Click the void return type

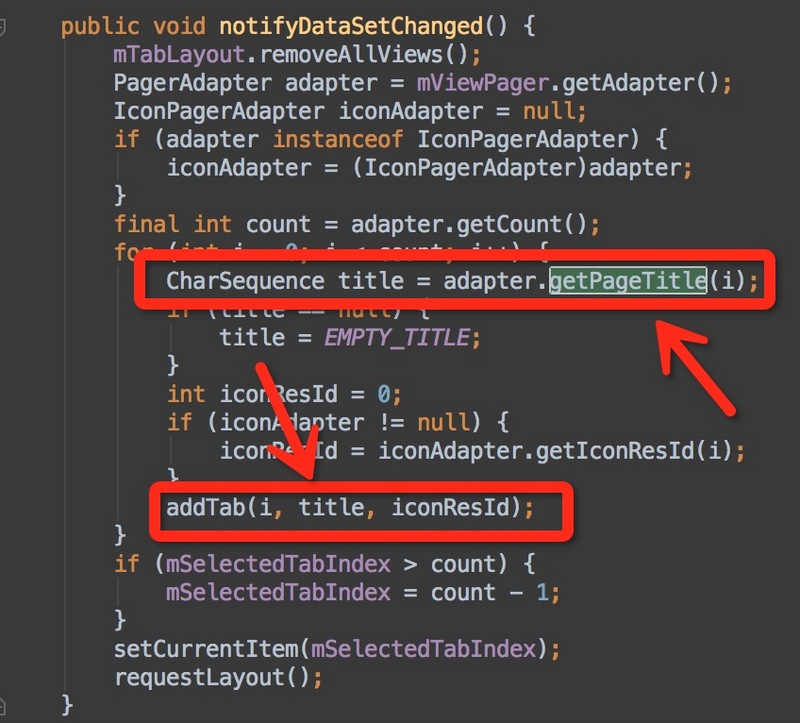[x=179, y=26]
